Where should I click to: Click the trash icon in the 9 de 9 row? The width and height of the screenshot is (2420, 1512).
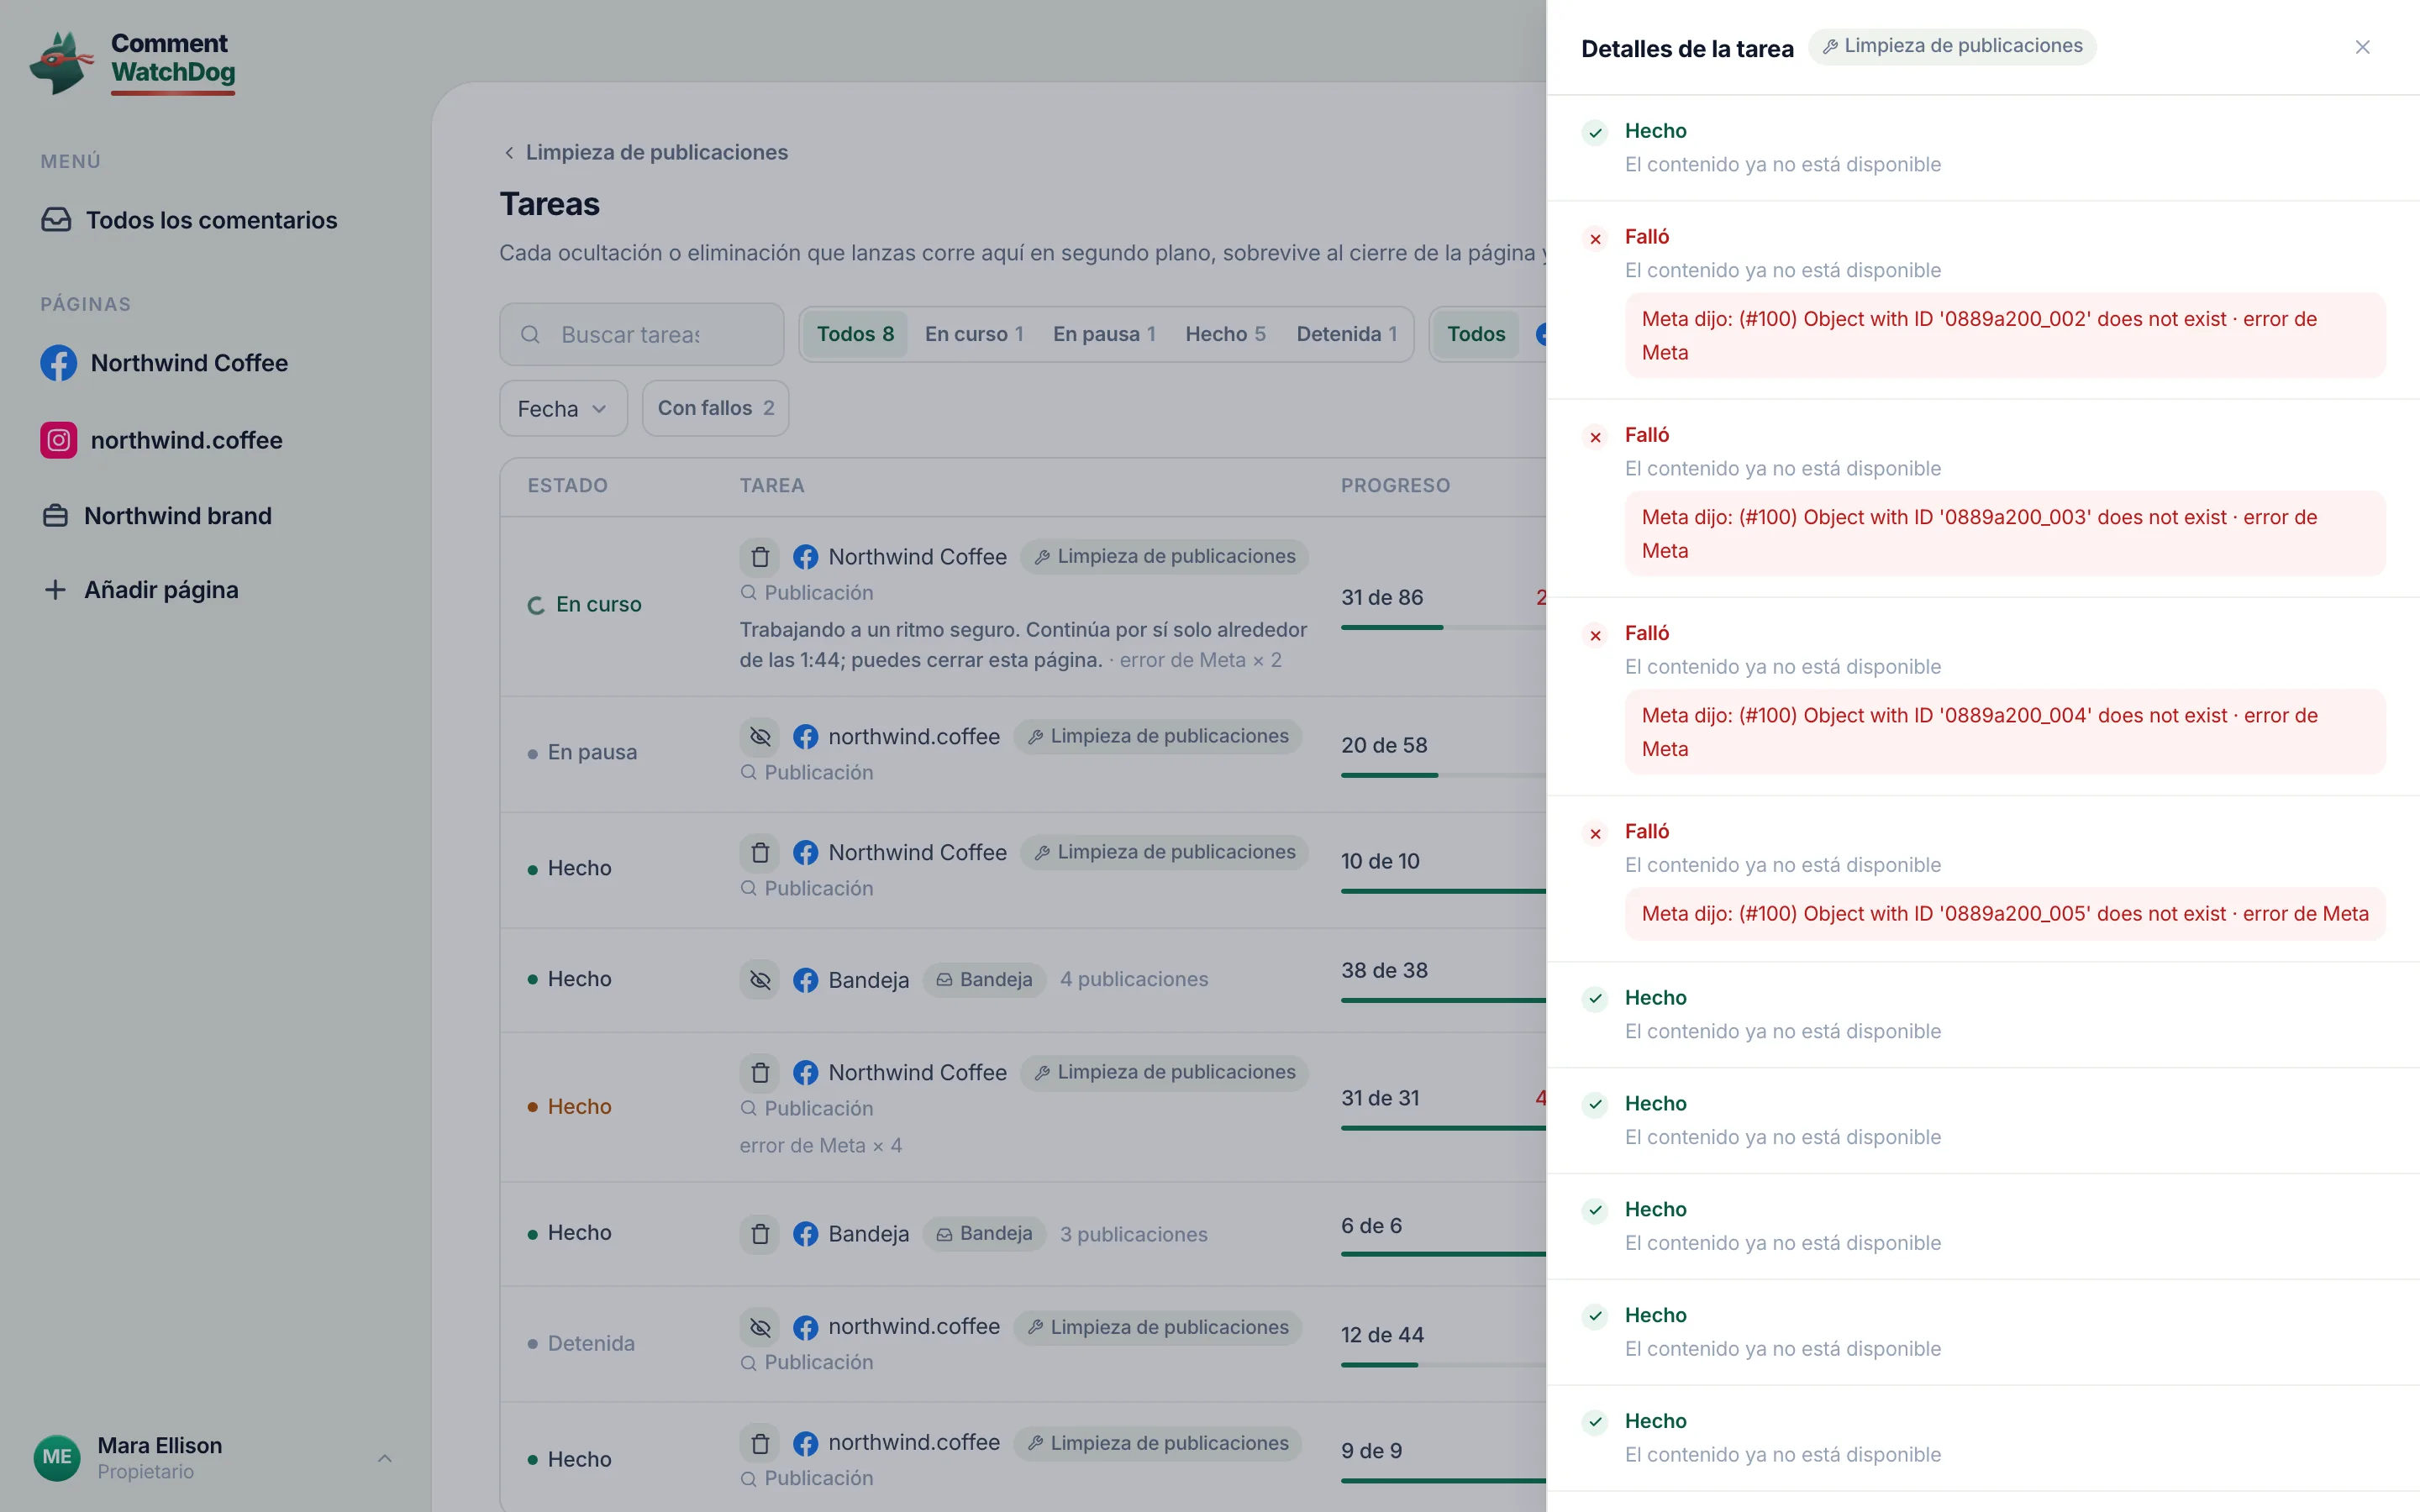tap(760, 1443)
